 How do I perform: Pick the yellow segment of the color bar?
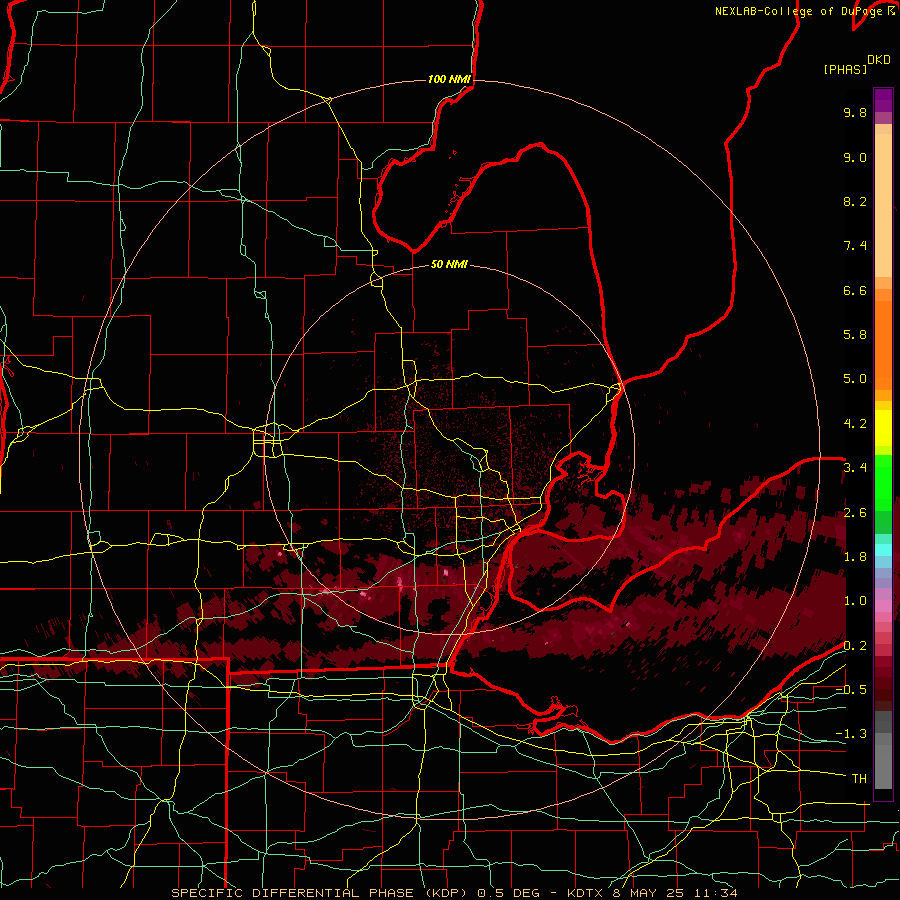883,428
